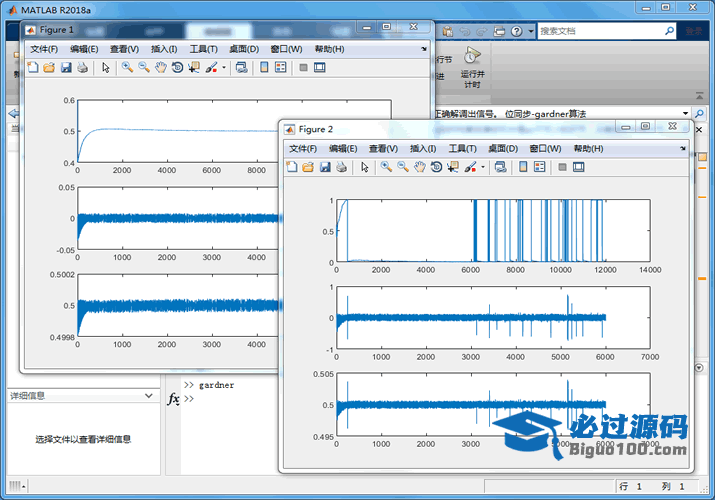Activate Zoom Out tool in Figure 1

pos(144,67)
